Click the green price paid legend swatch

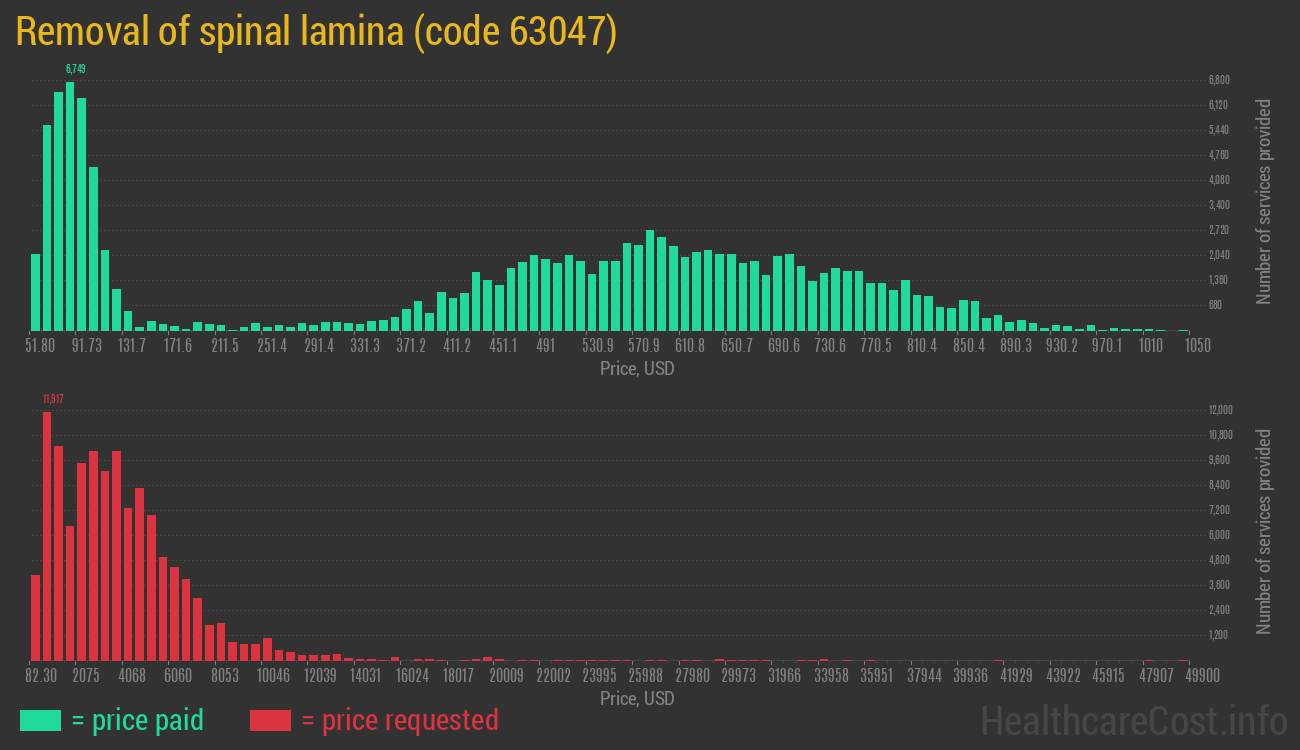[x=40, y=720]
